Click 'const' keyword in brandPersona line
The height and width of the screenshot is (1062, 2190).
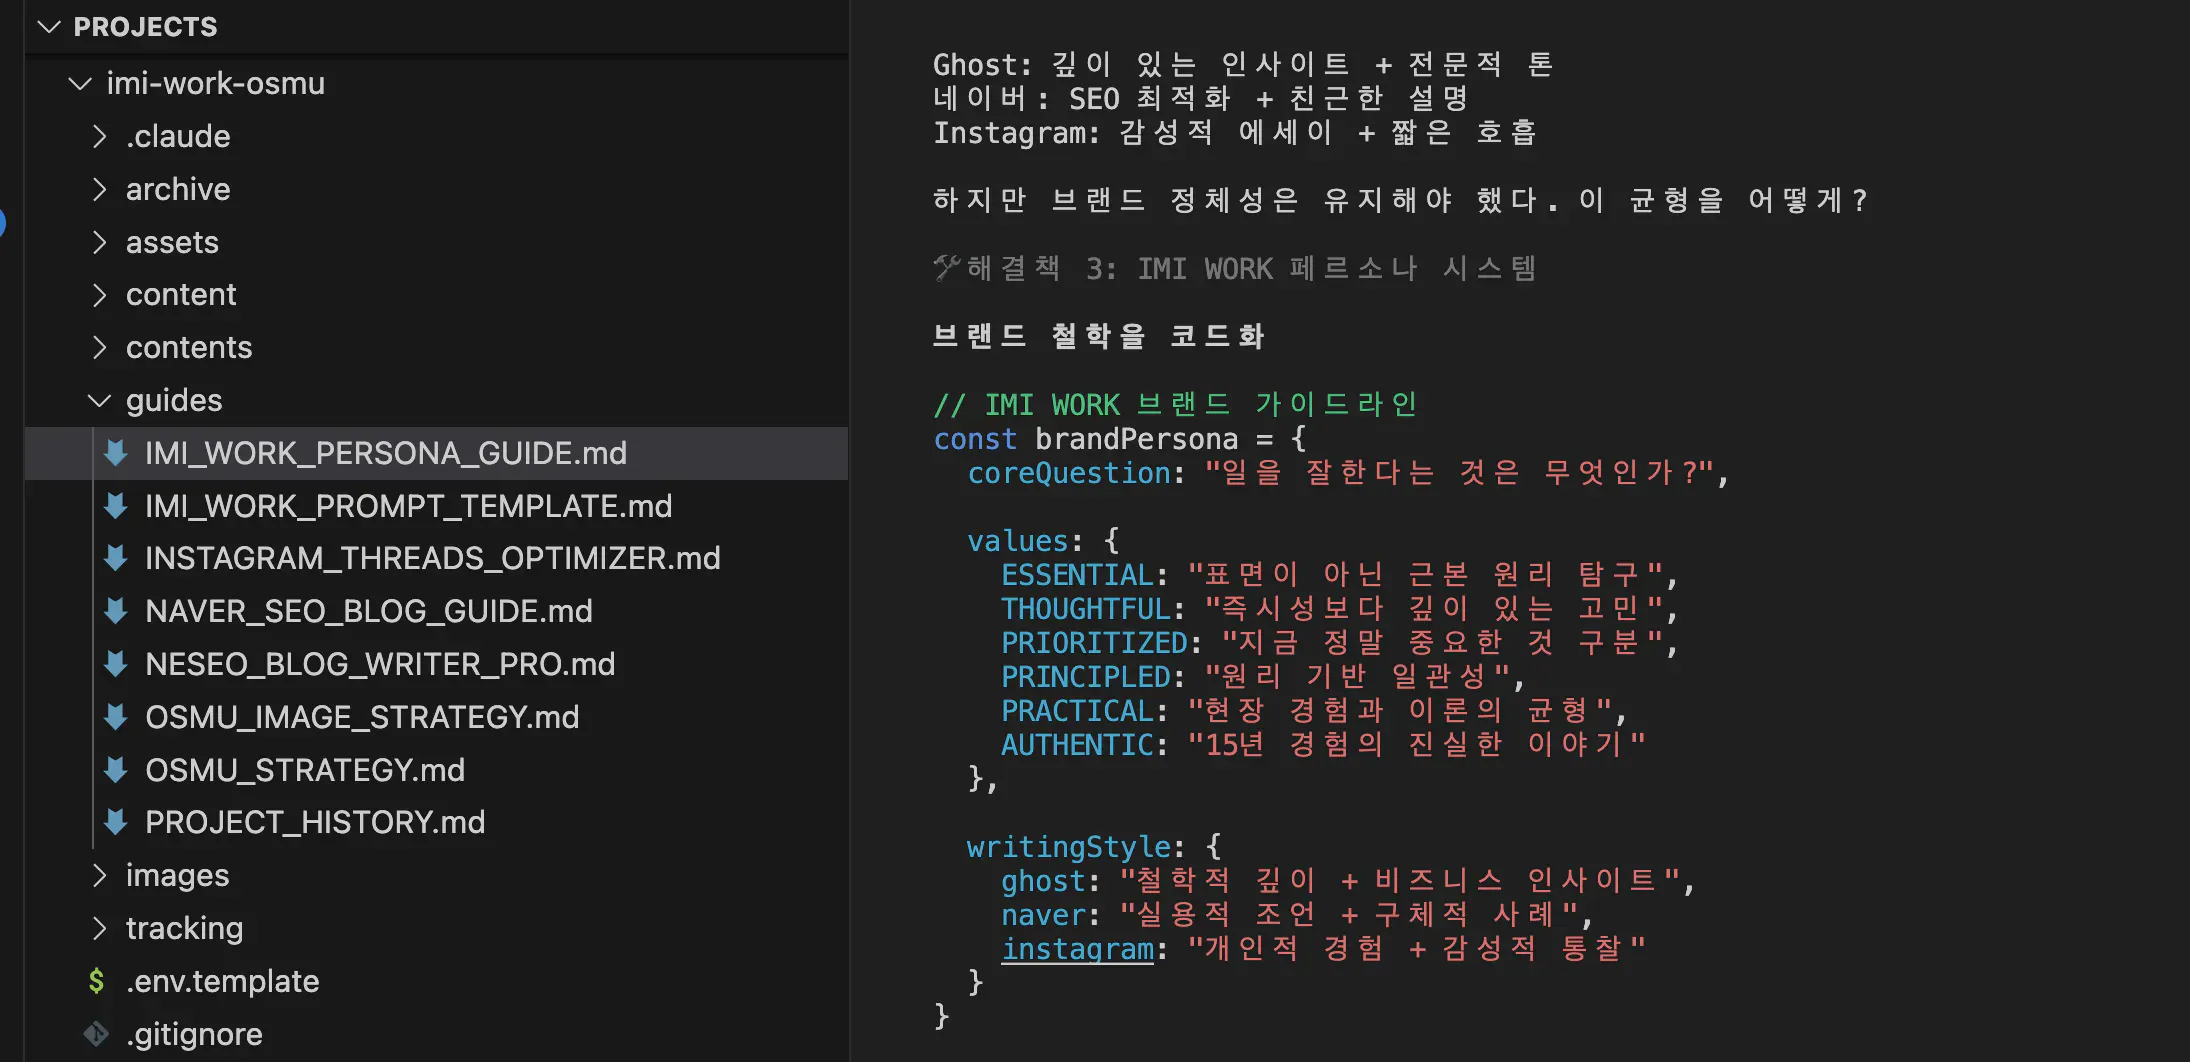tap(975, 439)
